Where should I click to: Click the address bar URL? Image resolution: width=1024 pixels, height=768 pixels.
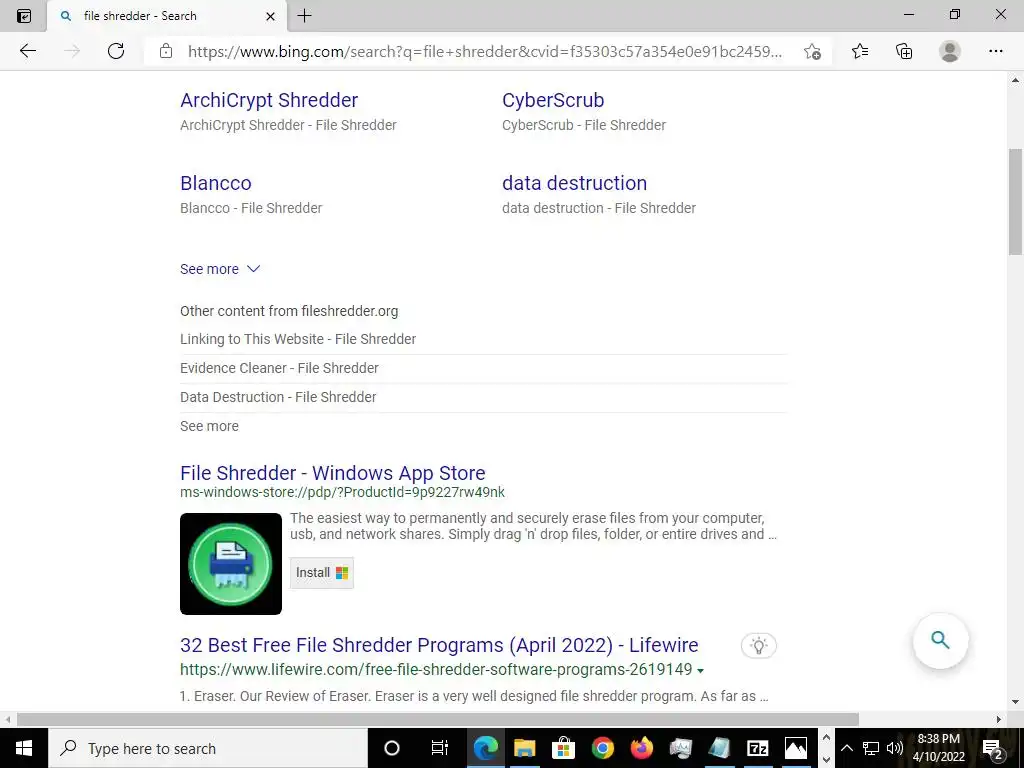coord(485,52)
